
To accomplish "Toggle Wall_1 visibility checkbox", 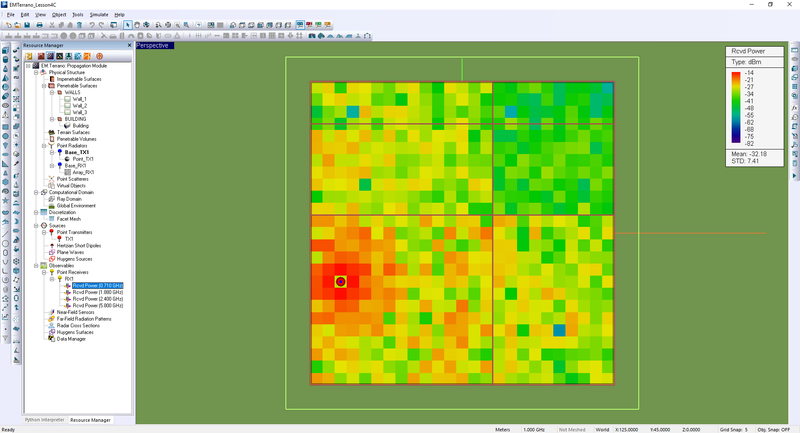I will tap(66, 99).
